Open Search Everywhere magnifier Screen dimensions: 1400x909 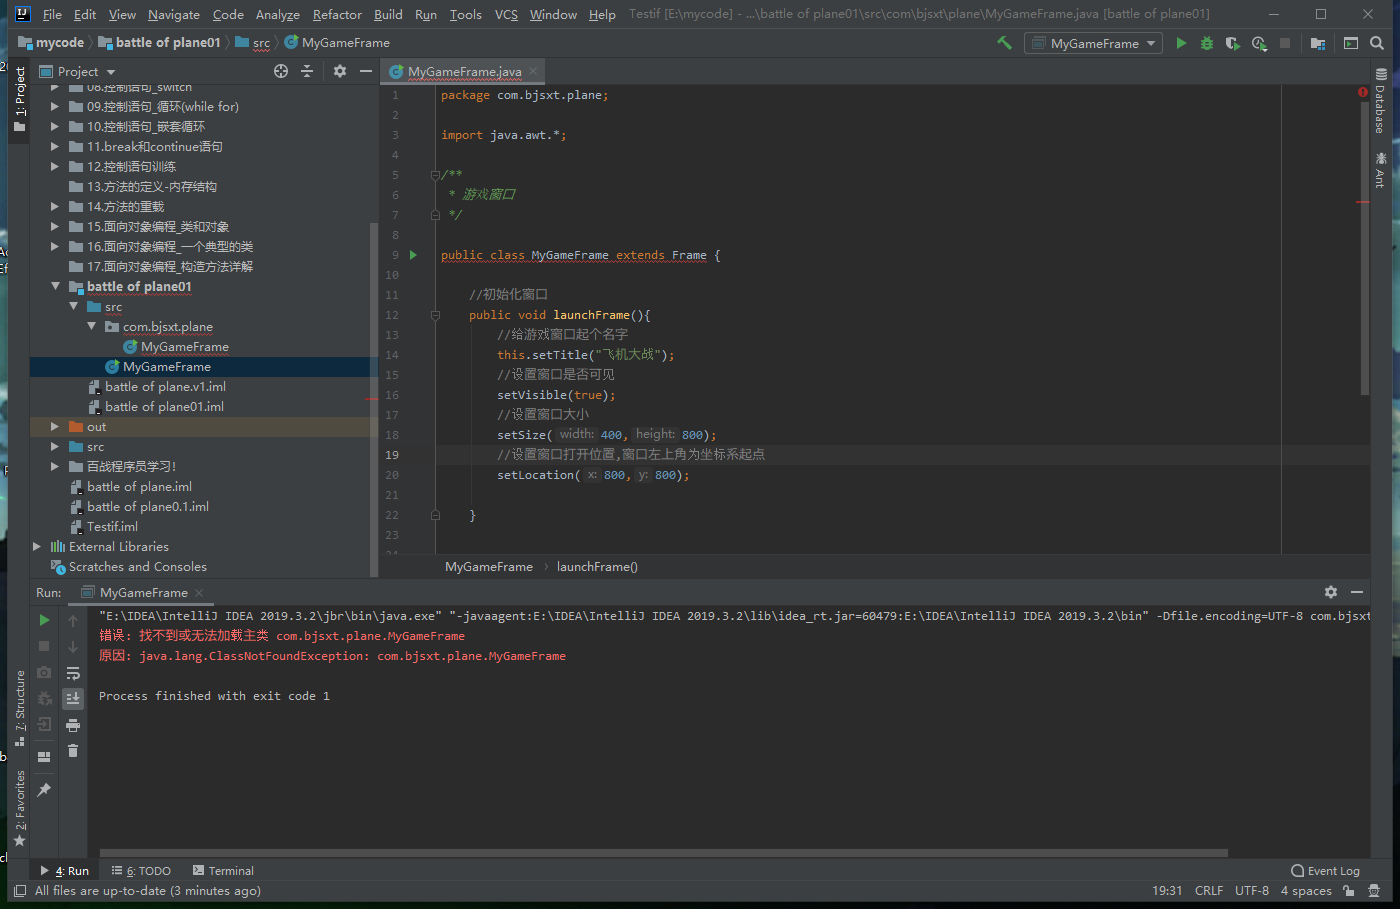1377,43
